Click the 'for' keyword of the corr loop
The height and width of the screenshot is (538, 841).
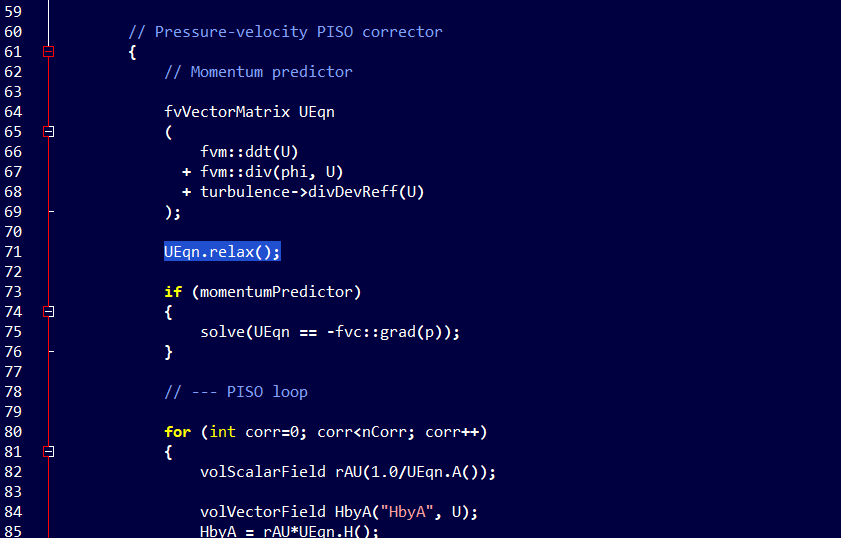coord(178,432)
